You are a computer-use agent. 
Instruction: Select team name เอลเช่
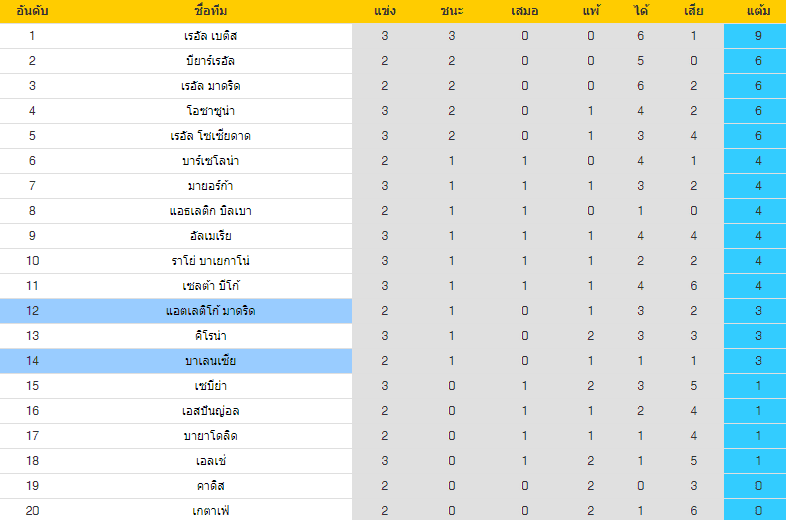pos(211,461)
